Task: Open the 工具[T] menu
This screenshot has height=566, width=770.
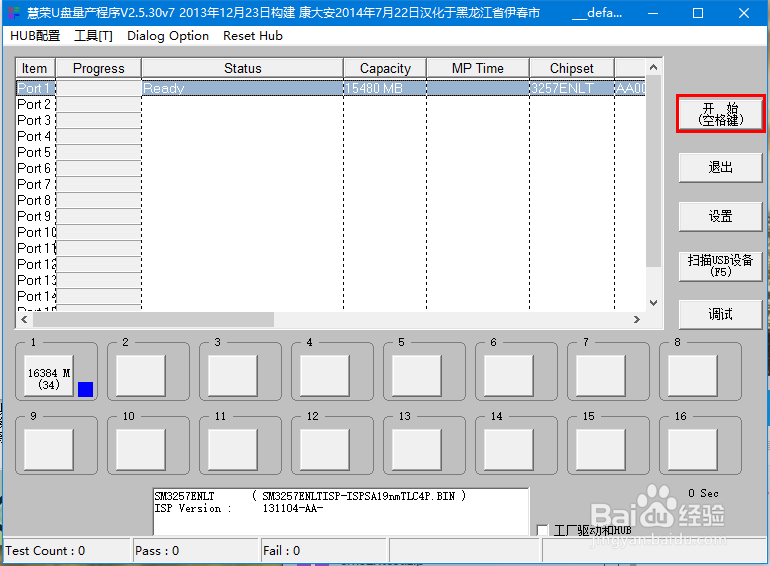Action: click(93, 36)
